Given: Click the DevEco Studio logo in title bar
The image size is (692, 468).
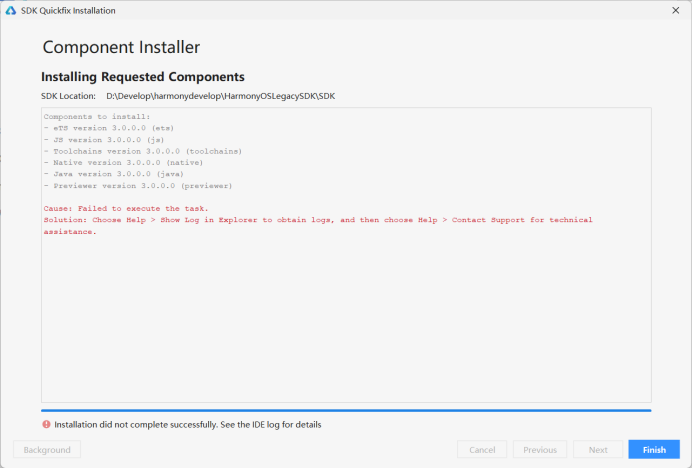Looking at the screenshot, I should pyautogui.click(x=10, y=10).
